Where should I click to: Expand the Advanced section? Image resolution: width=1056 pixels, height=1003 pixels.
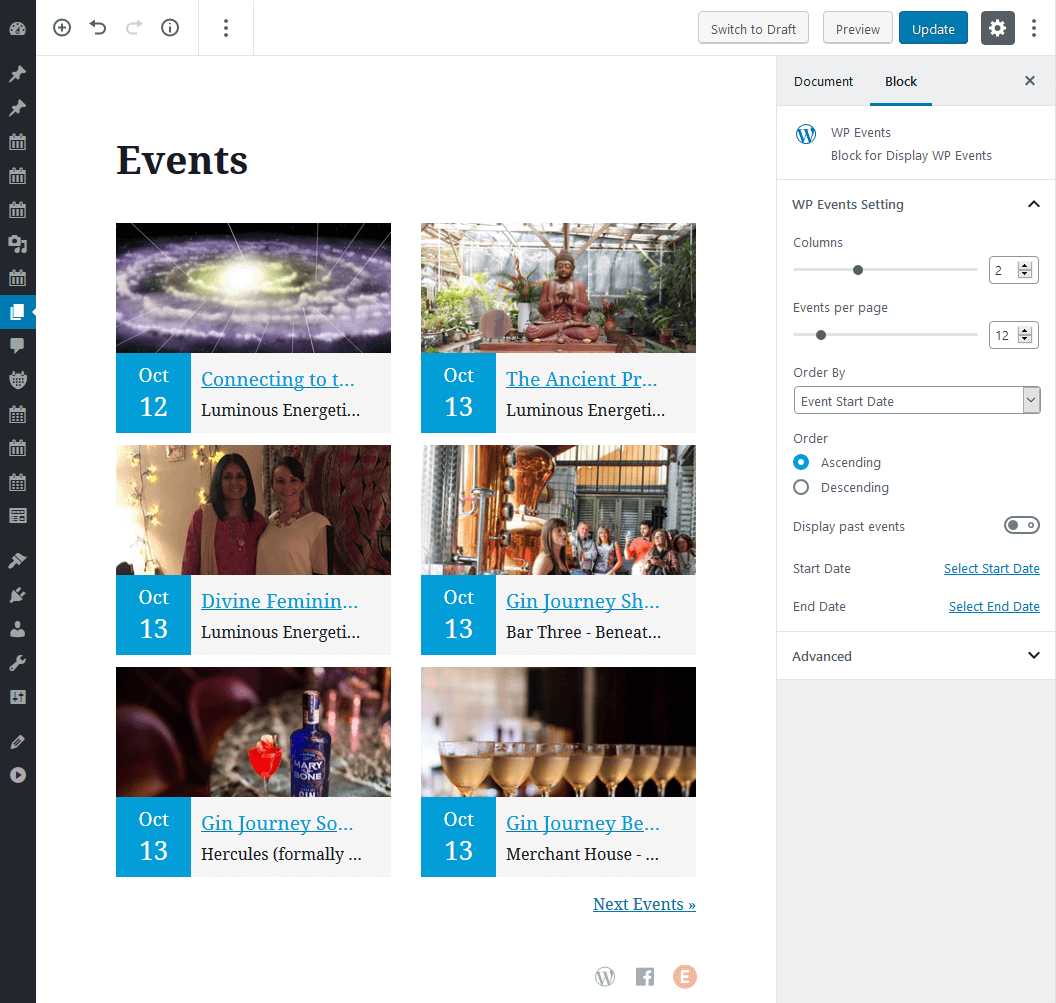(x=915, y=655)
